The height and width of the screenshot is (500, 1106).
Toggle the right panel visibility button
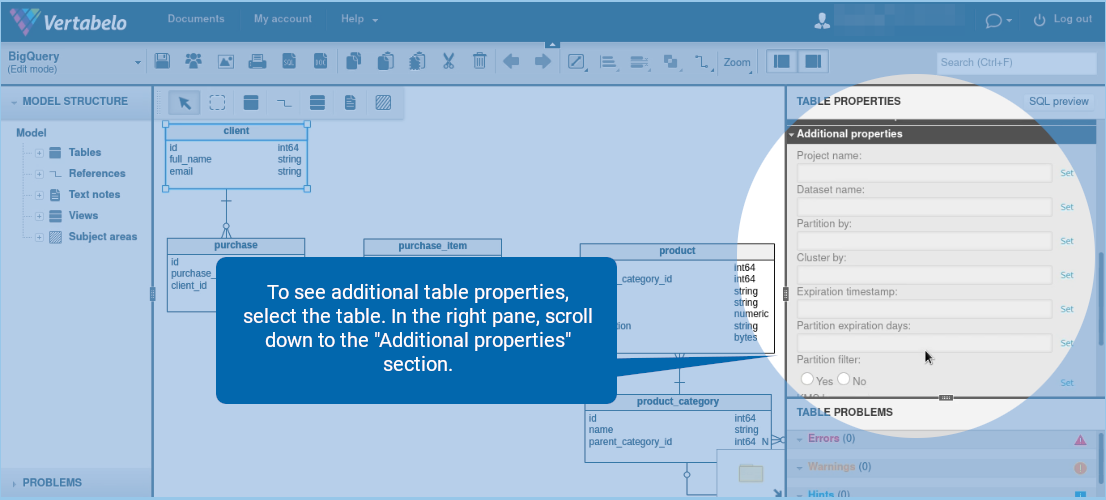pos(813,61)
